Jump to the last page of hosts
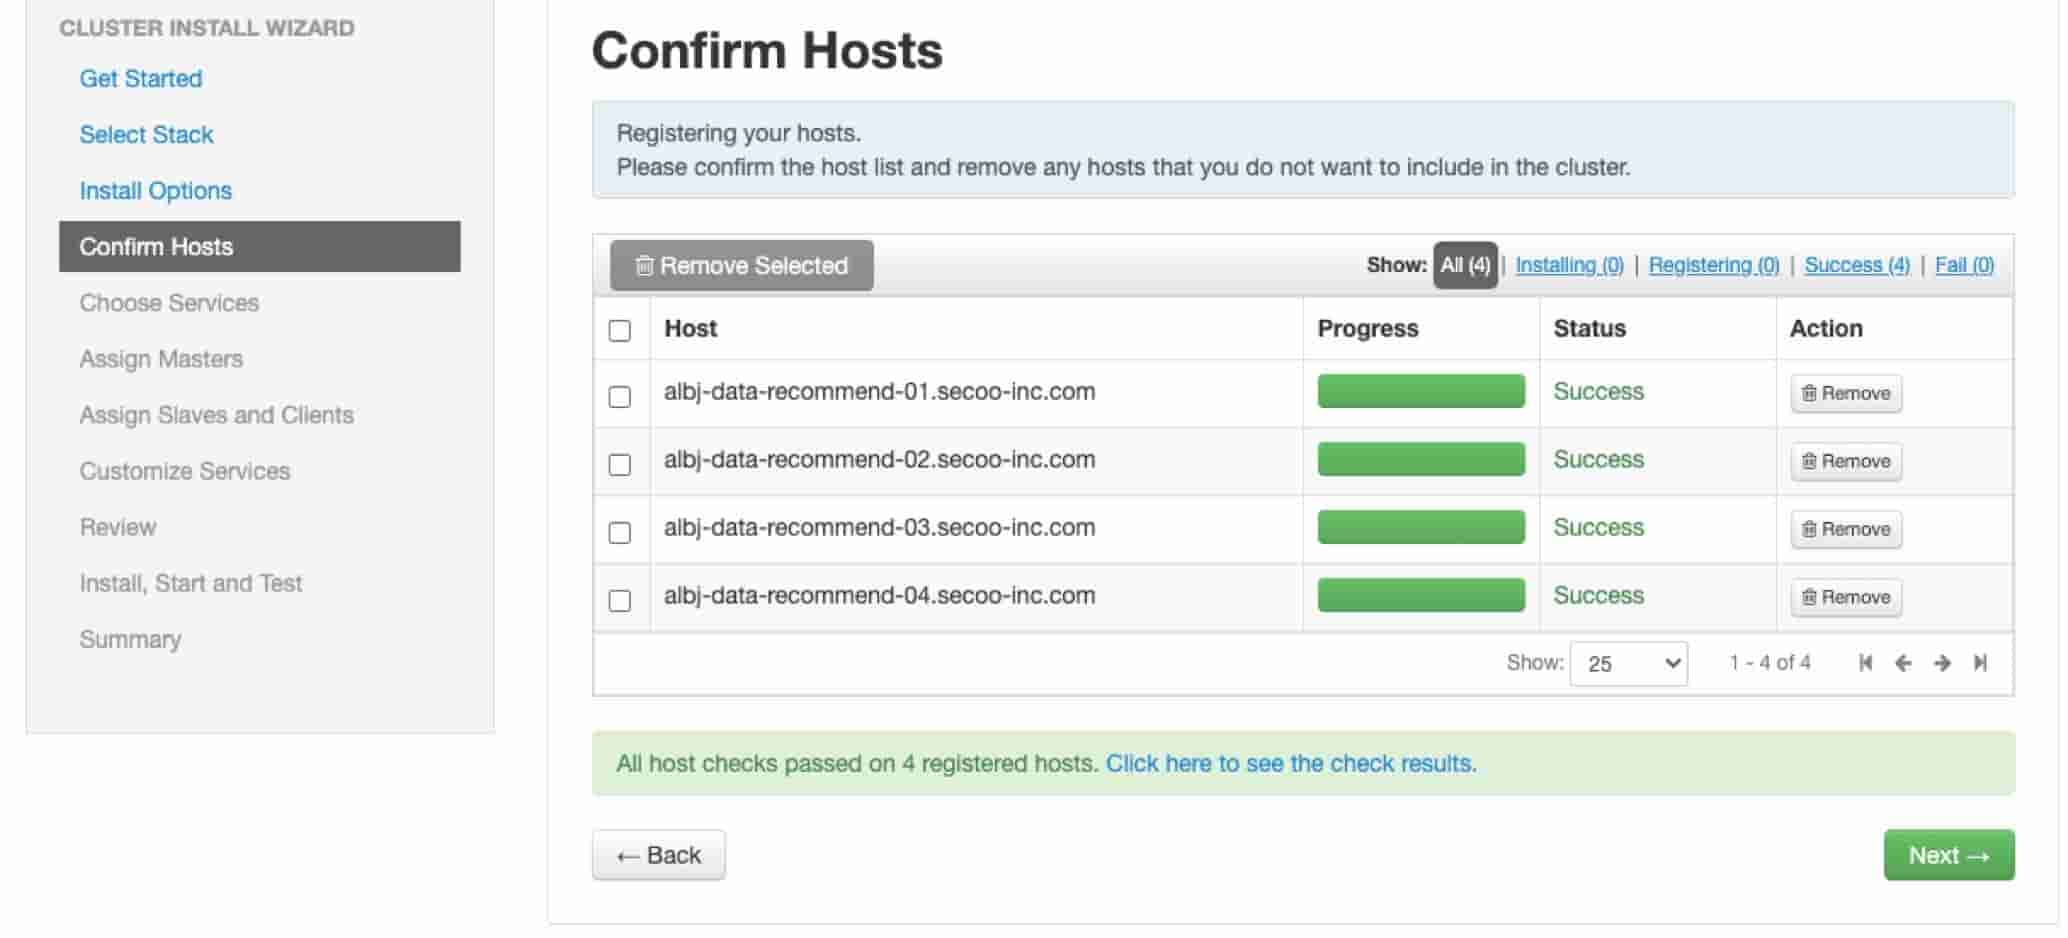 coord(1980,663)
